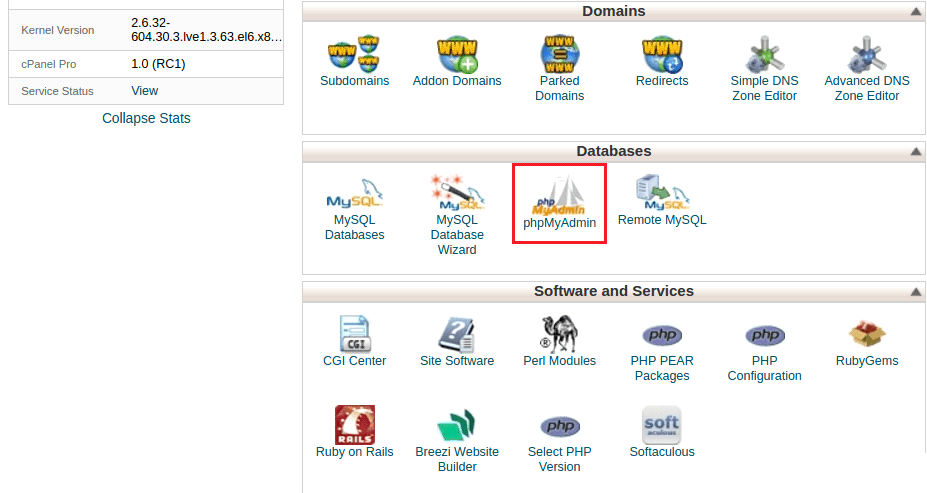Launch Softaculous installer
Screen dimensions: 927x493
pos(662,425)
